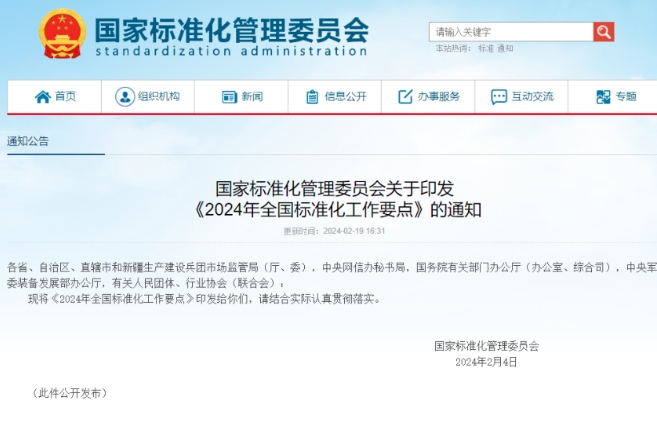This screenshot has height=421, width=657.
Task: Open the 新闻 navigation item
Action: pyautogui.click(x=241, y=97)
